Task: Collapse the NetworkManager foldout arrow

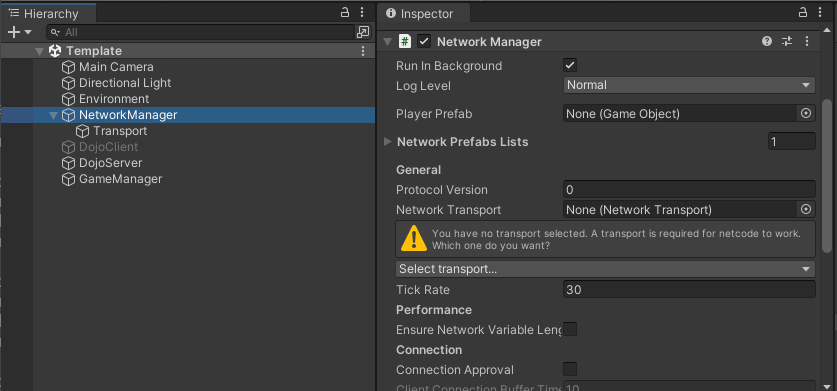Action: (53, 115)
